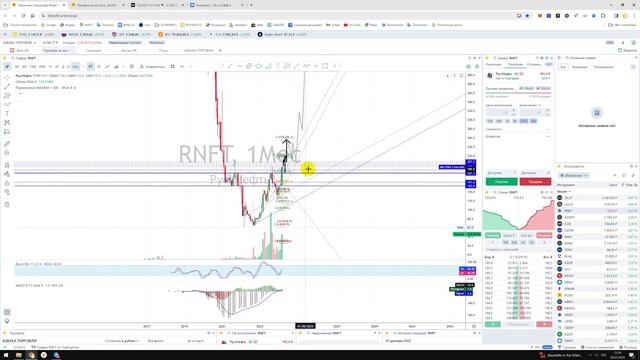The width and height of the screenshot is (640, 360).
Task: Click the undo arrow in chart toolbar
Action: click(x=182, y=67)
